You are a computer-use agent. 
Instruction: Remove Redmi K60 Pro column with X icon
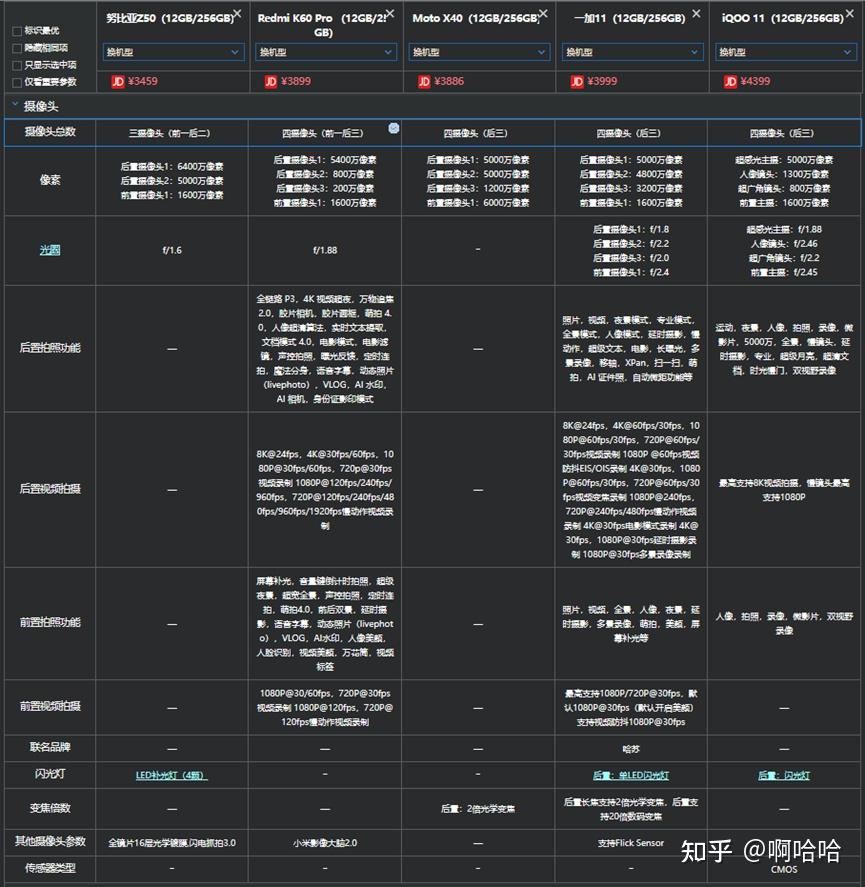pyautogui.click(x=390, y=13)
